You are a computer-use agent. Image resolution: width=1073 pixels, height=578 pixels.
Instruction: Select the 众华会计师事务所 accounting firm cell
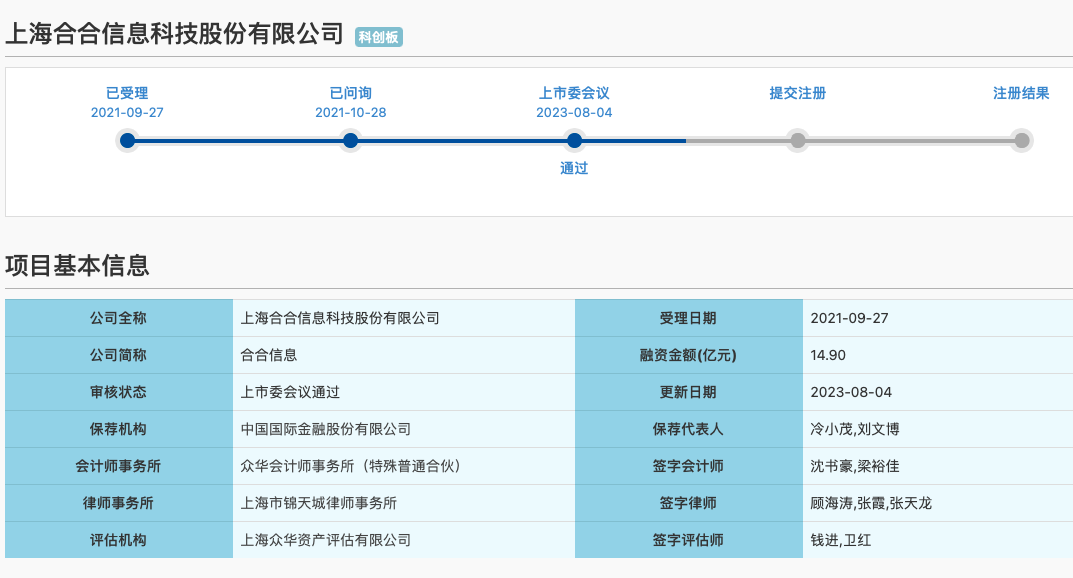pos(350,466)
